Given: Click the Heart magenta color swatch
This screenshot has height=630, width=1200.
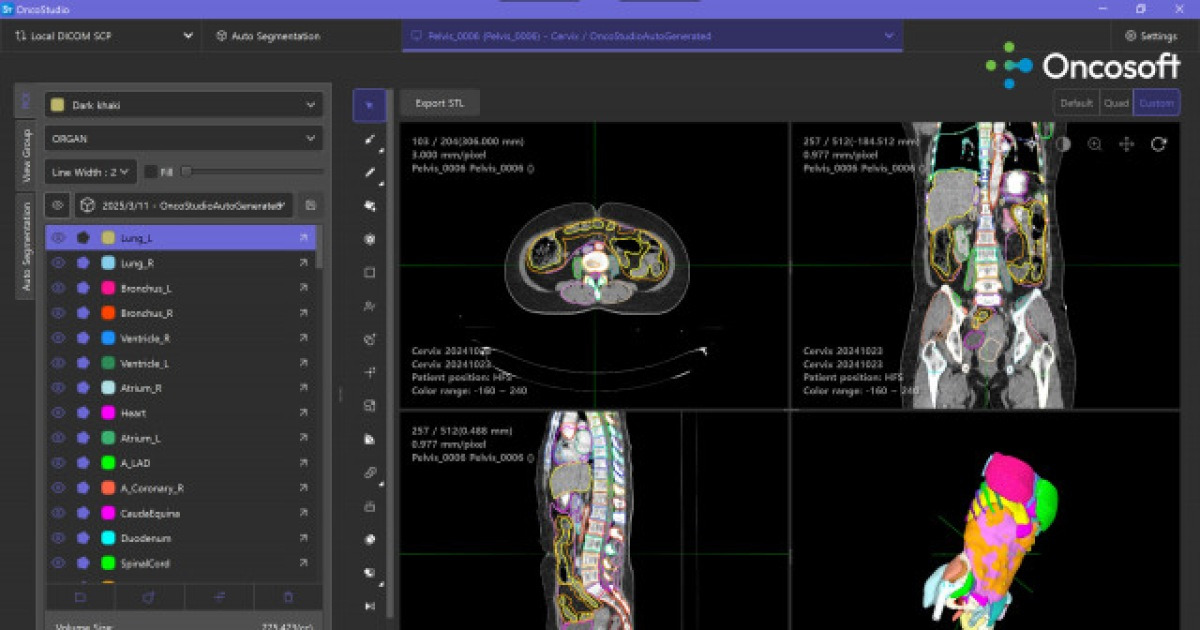Looking at the screenshot, I should pyautogui.click(x=107, y=413).
